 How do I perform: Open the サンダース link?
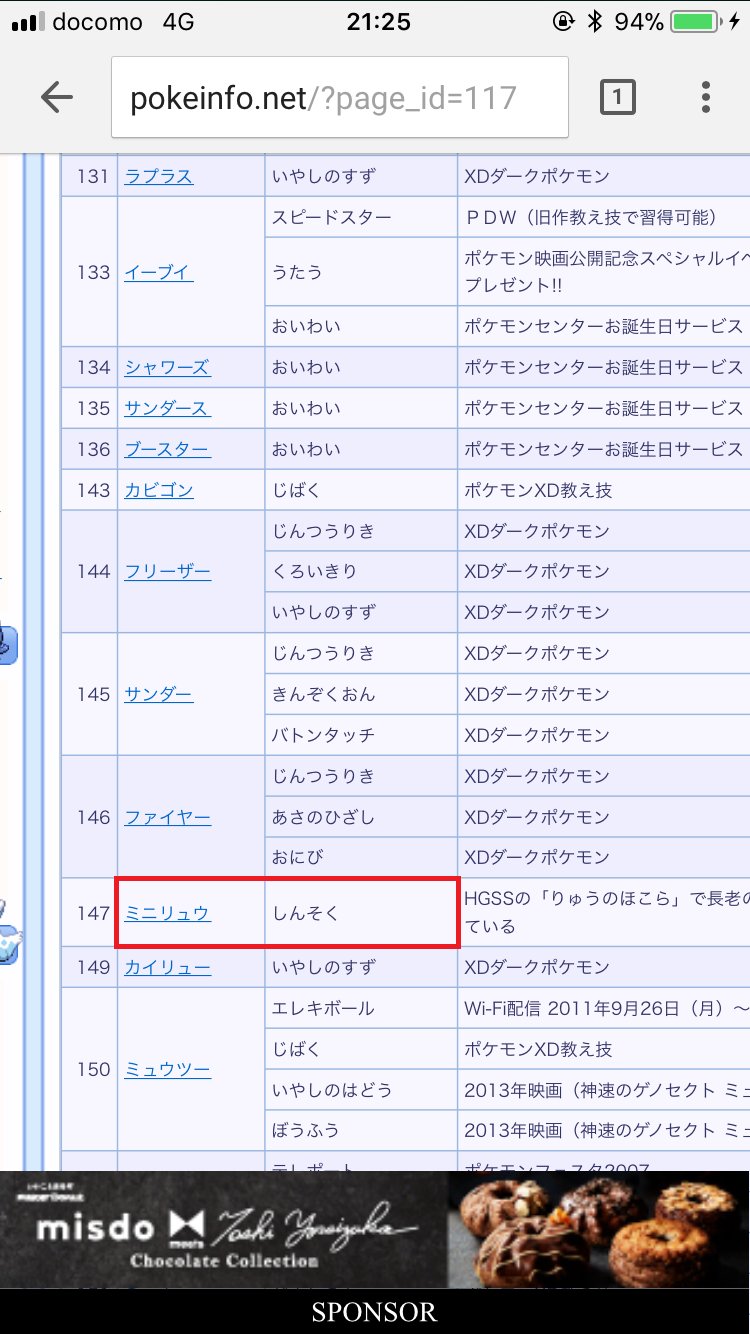pos(167,408)
